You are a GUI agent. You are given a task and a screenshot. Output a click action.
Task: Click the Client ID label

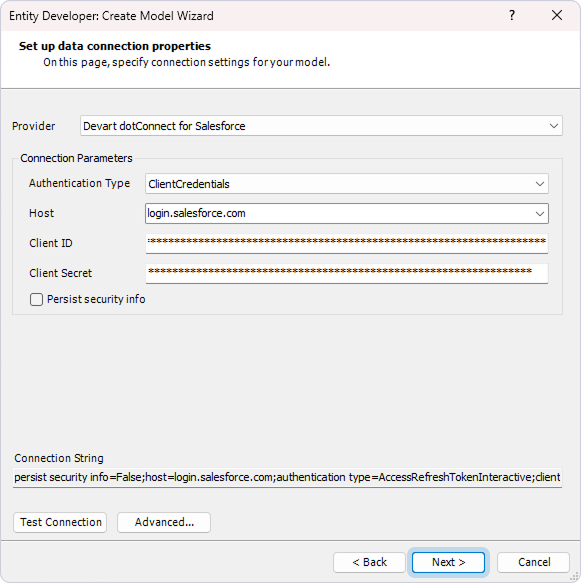pos(51,243)
